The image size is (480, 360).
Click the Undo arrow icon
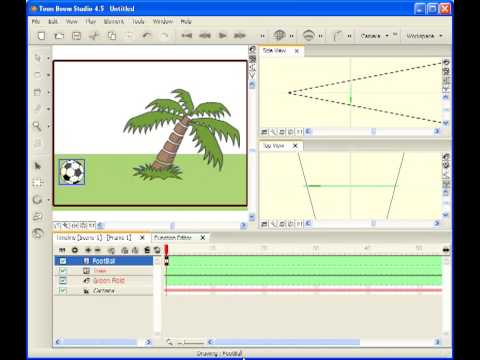[147, 36]
